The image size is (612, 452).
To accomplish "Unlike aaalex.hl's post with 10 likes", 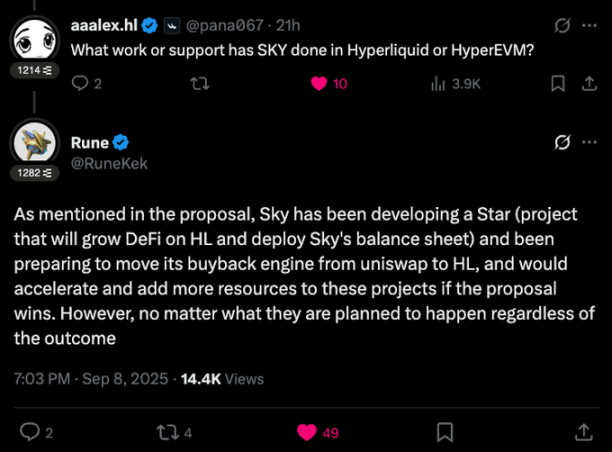I will [x=320, y=85].
